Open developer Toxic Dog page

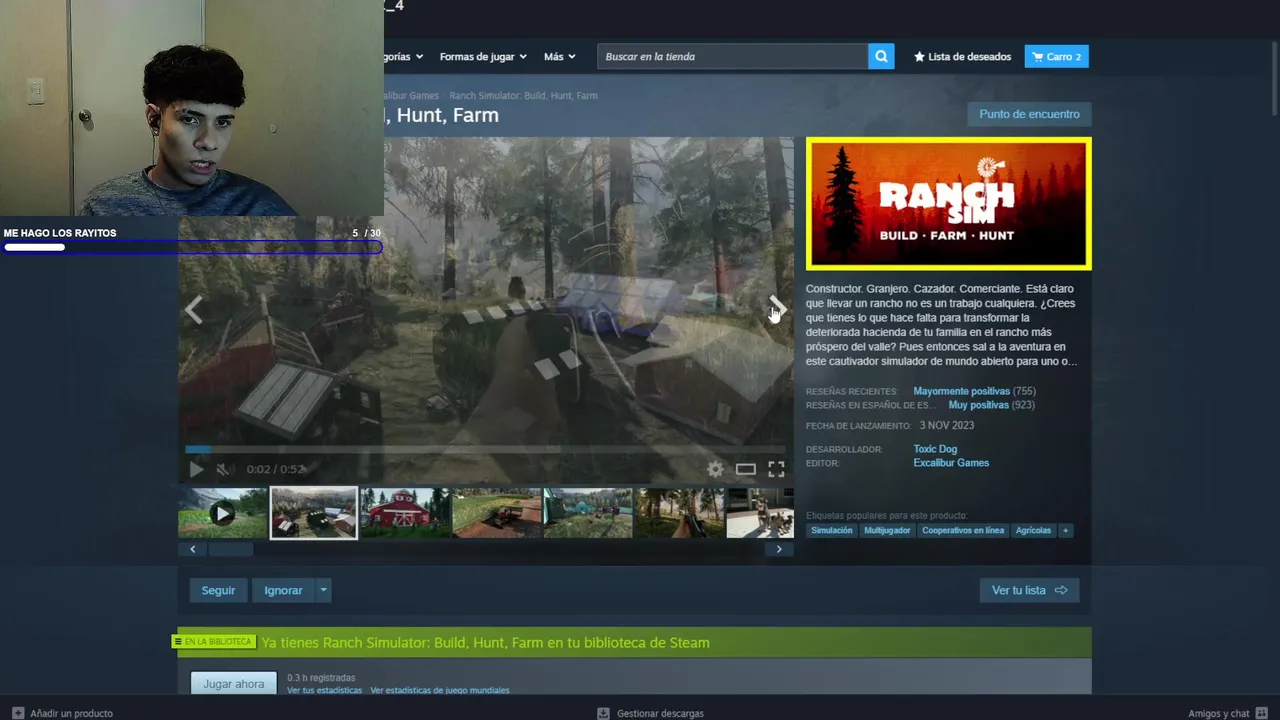(935, 449)
